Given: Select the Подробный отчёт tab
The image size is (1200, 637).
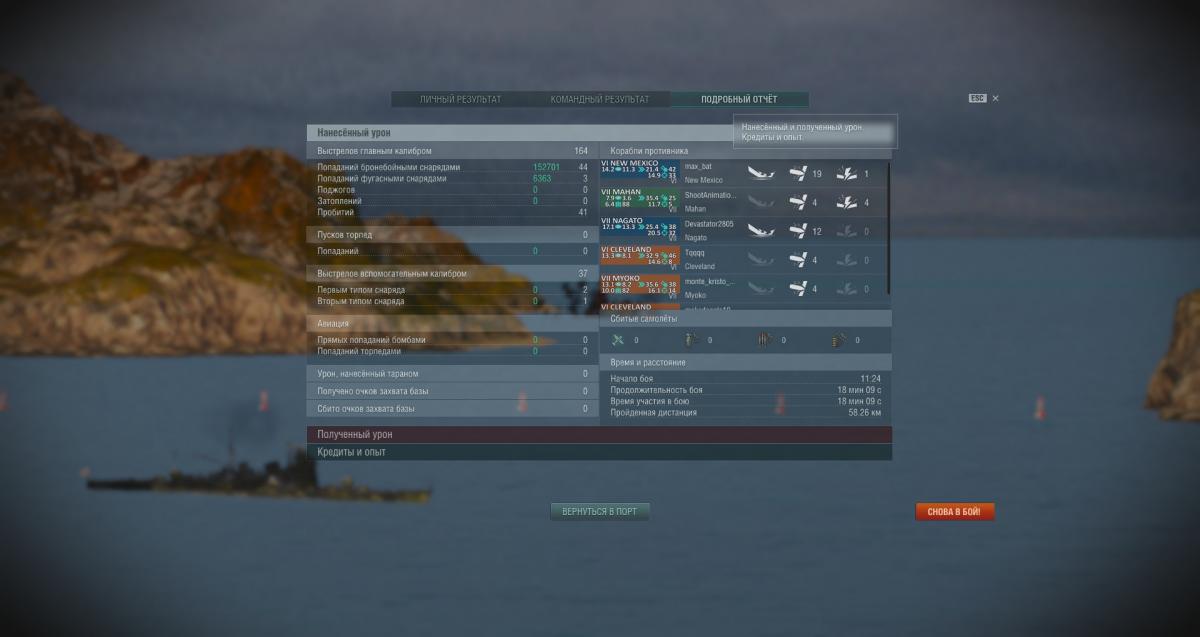Looking at the screenshot, I should 739,100.
